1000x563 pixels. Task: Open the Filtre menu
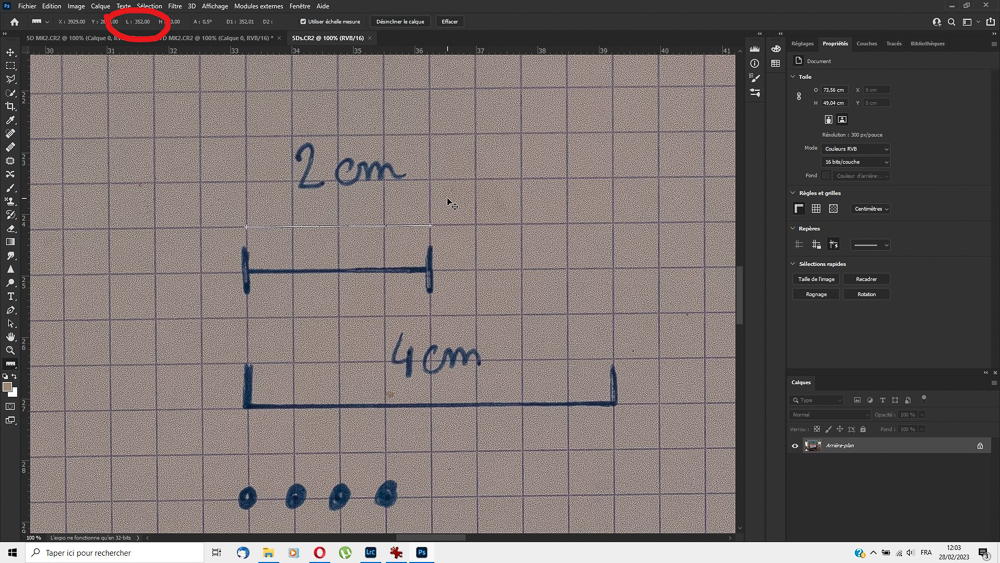[x=175, y=6]
